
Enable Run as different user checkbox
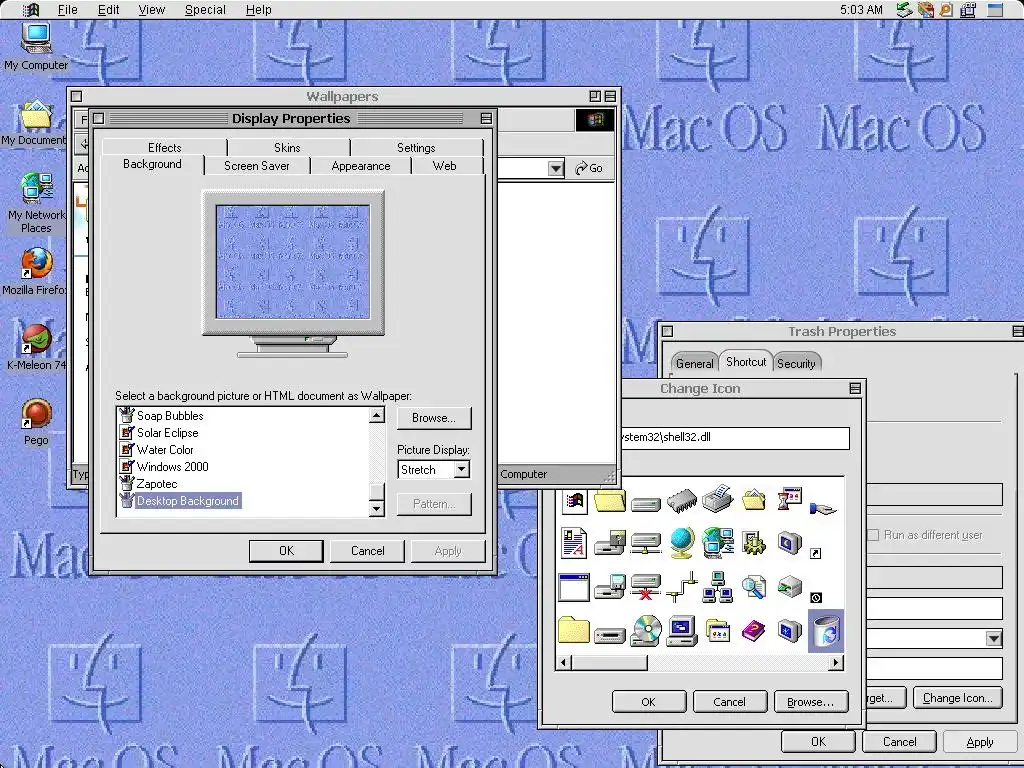pos(873,535)
